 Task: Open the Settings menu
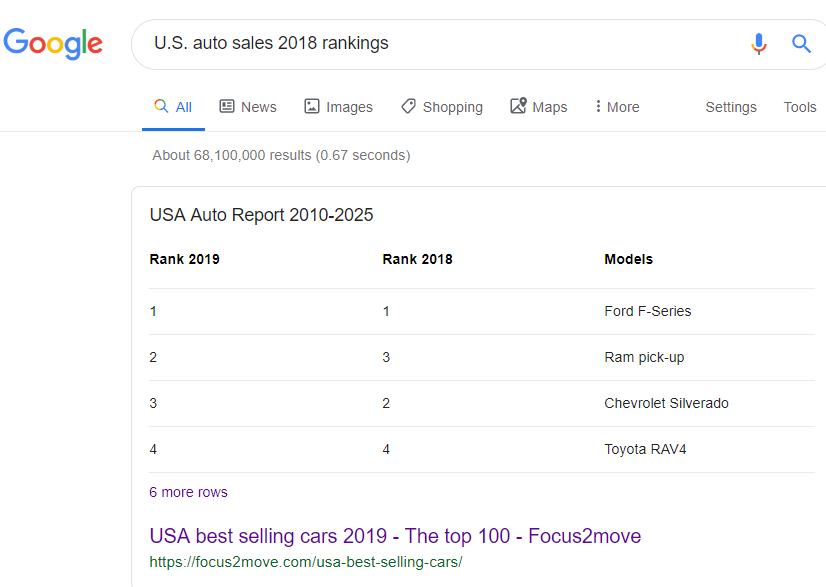tap(731, 107)
